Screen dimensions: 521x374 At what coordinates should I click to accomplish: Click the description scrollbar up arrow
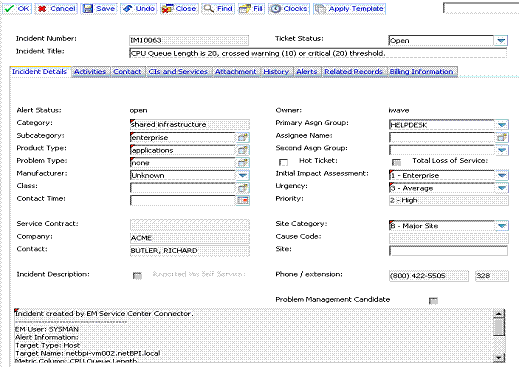(x=499, y=314)
